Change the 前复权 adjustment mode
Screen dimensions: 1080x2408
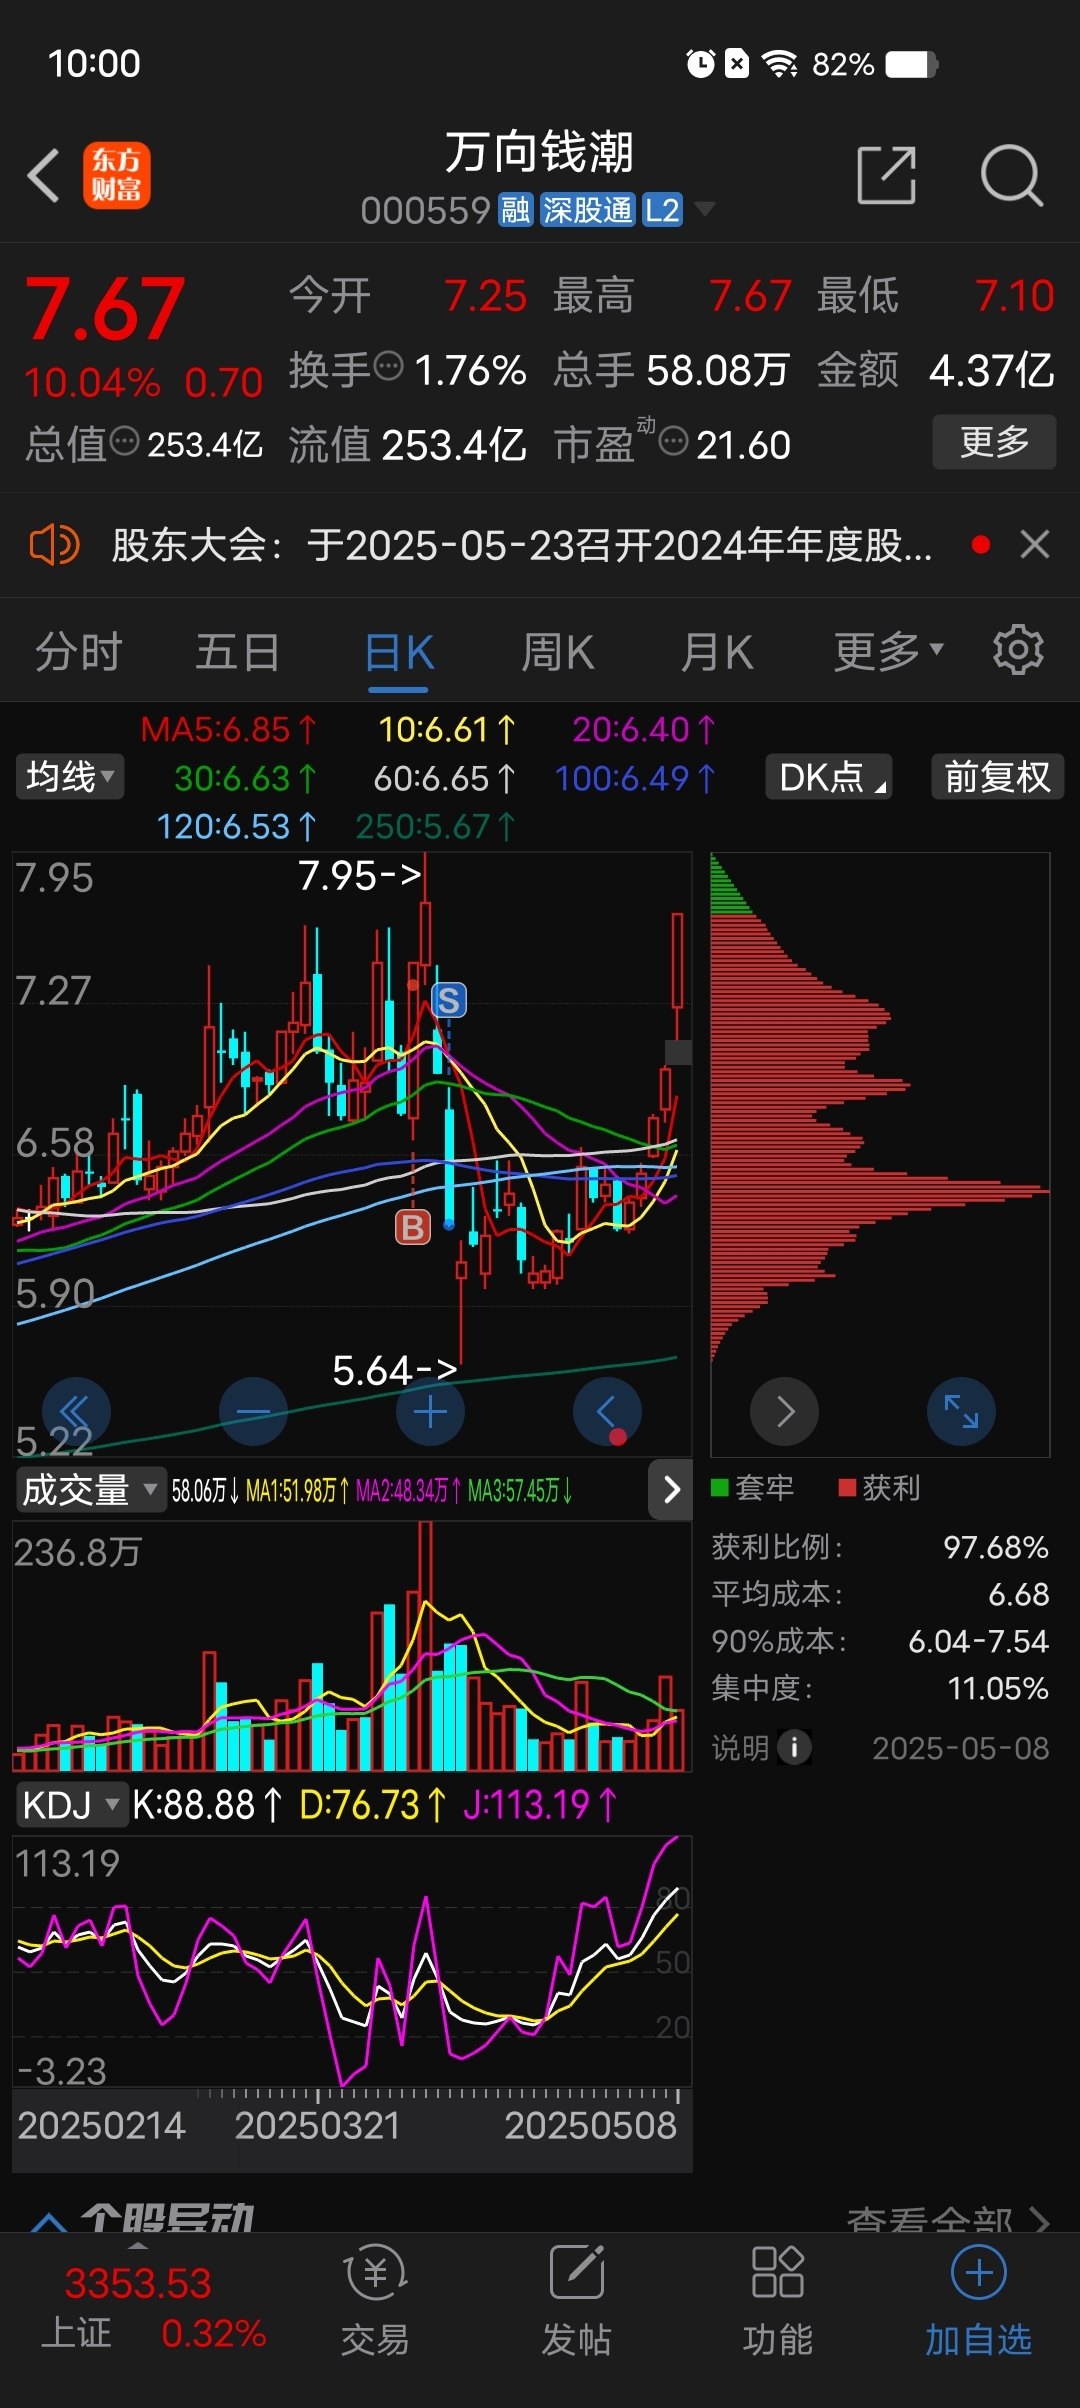pos(997,777)
